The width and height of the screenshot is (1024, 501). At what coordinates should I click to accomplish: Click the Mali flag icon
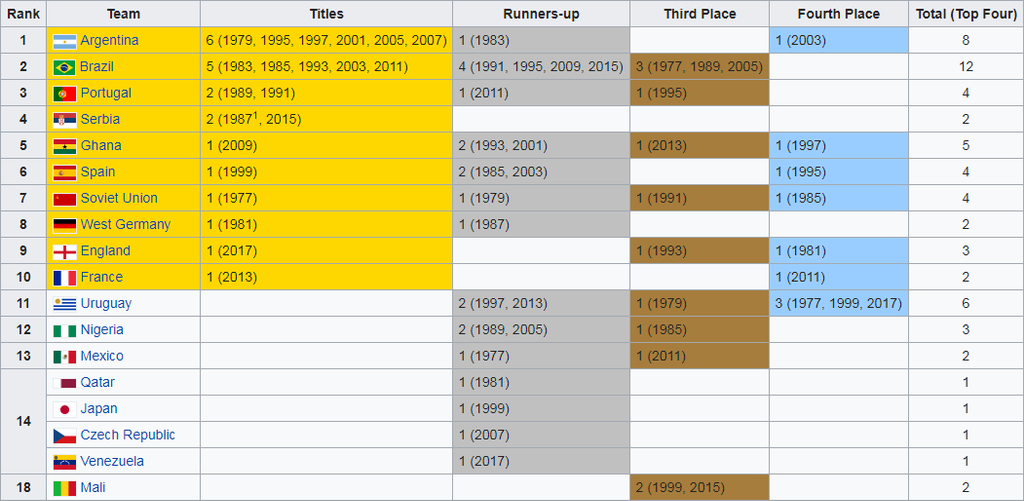(65, 488)
